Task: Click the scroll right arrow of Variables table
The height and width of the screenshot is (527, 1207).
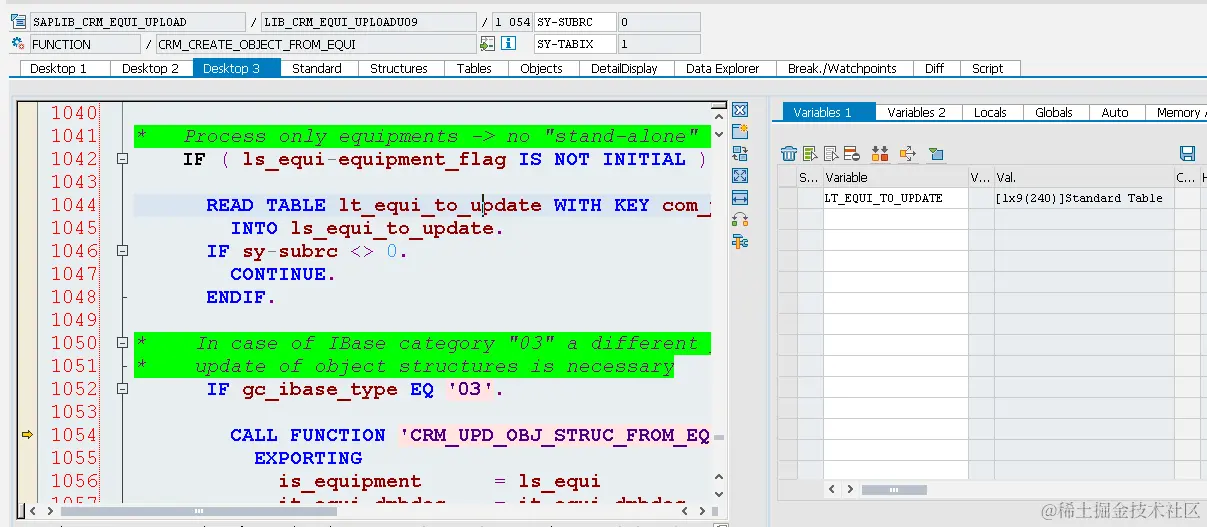Action: pos(850,490)
